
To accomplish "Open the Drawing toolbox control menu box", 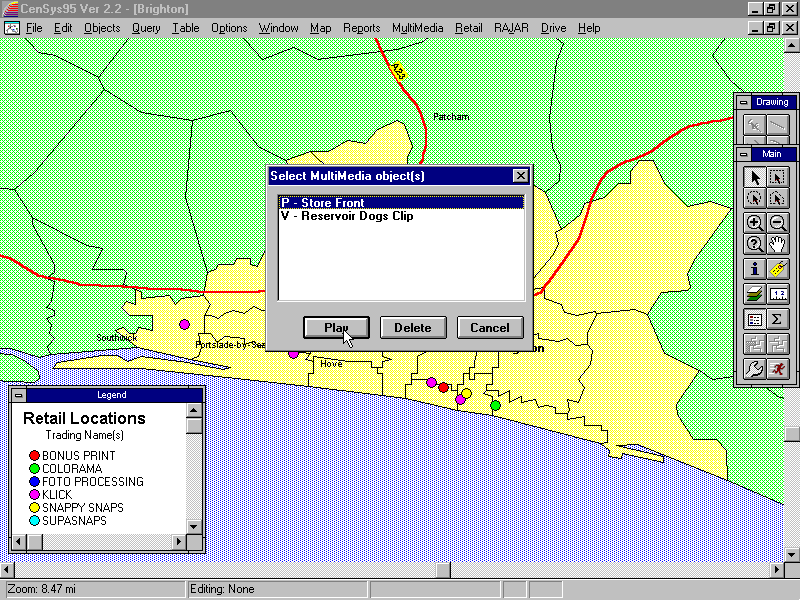I will tap(743, 102).
